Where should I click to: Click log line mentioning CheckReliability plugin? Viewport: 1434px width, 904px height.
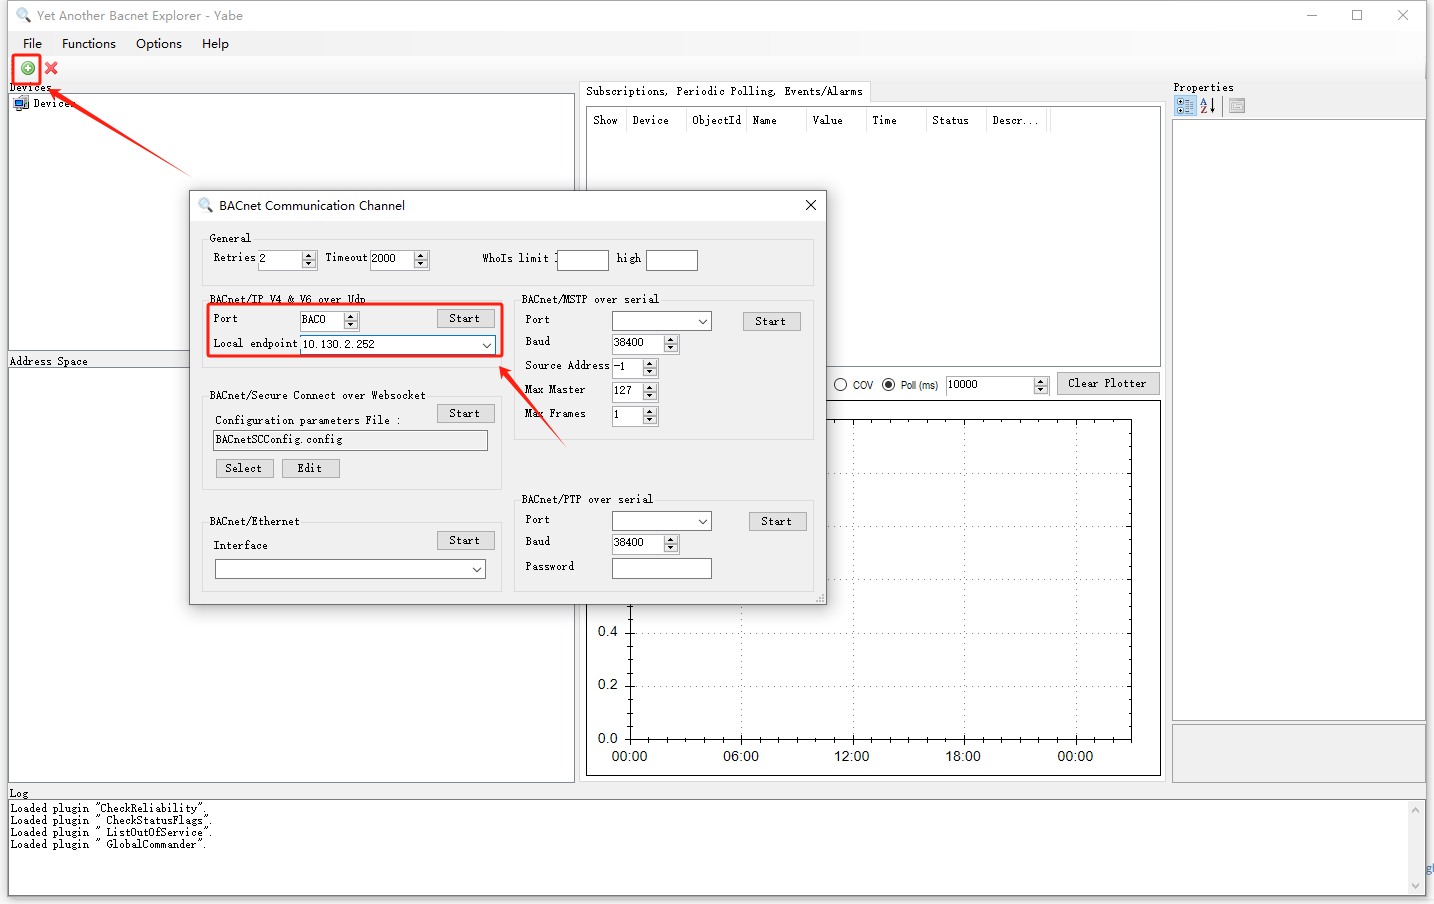(110, 809)
